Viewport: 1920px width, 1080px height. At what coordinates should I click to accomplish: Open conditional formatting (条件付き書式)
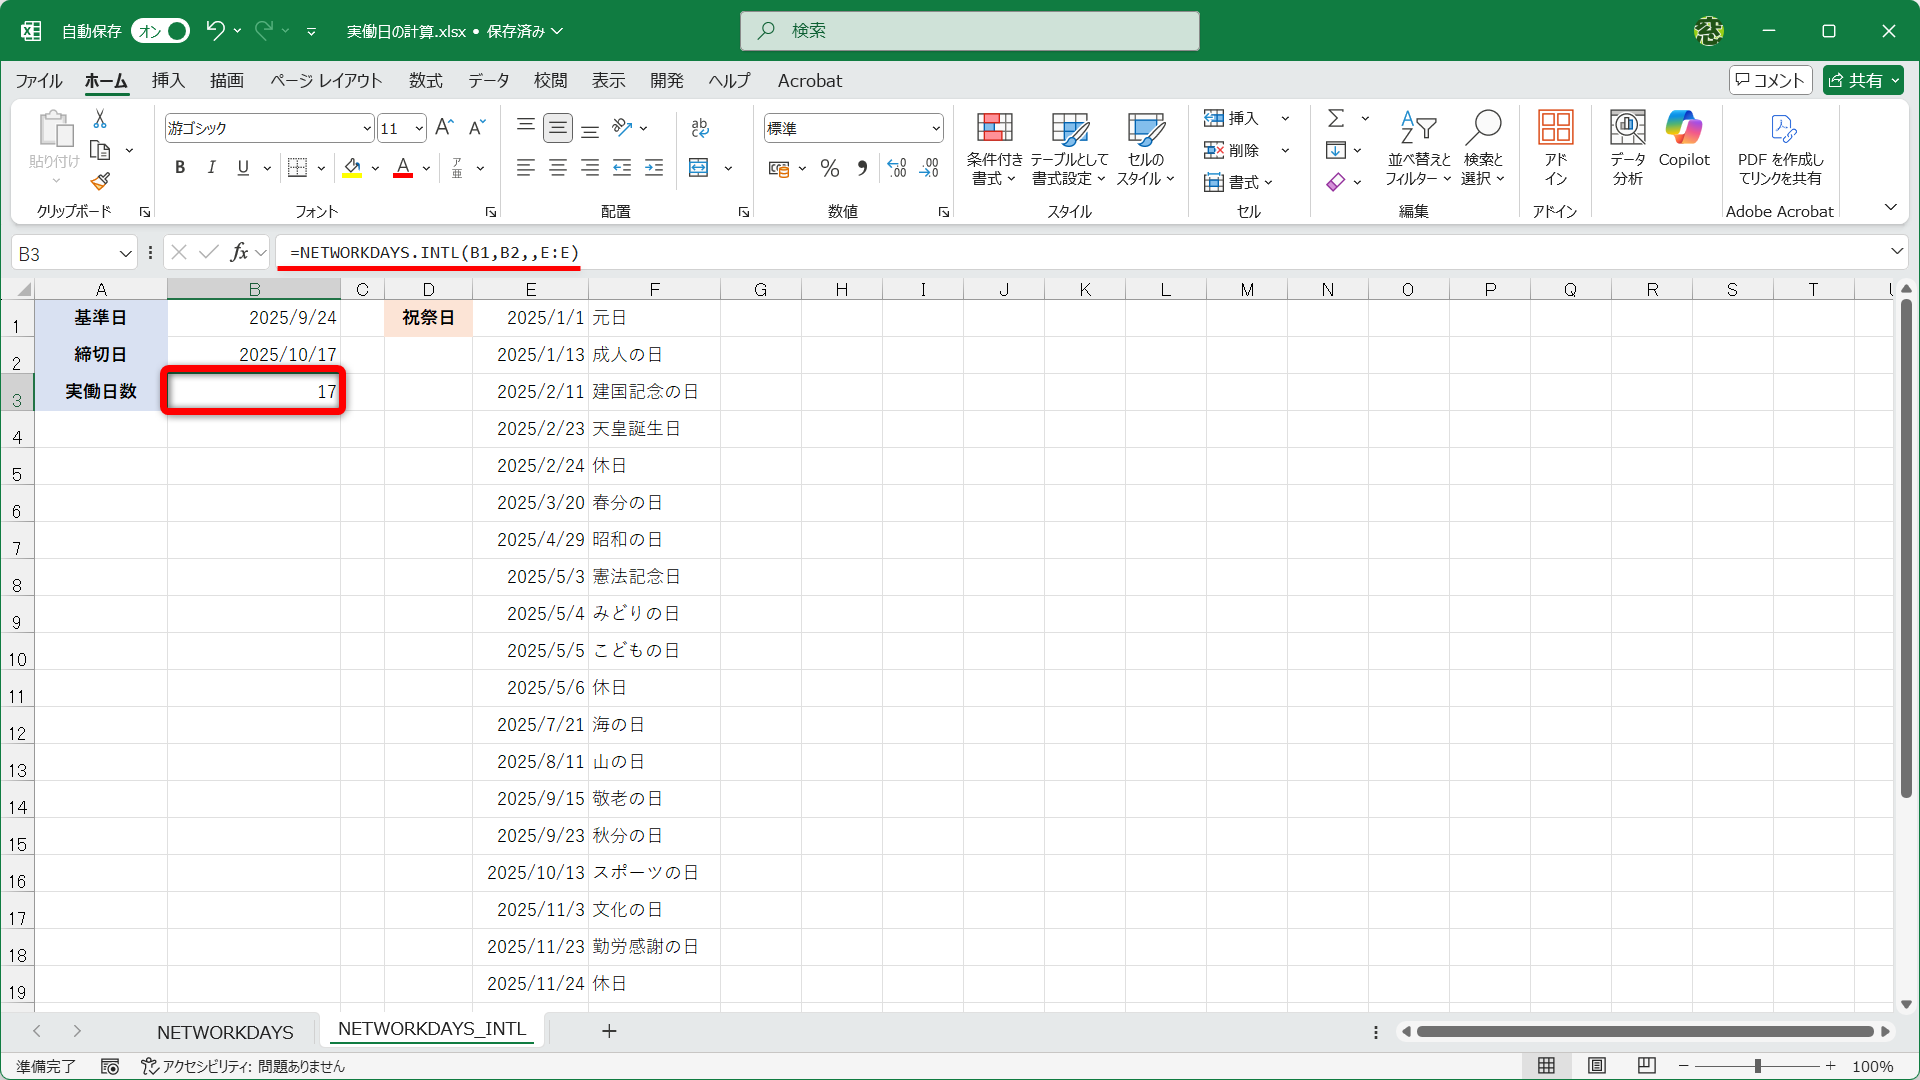click(993, 150)
